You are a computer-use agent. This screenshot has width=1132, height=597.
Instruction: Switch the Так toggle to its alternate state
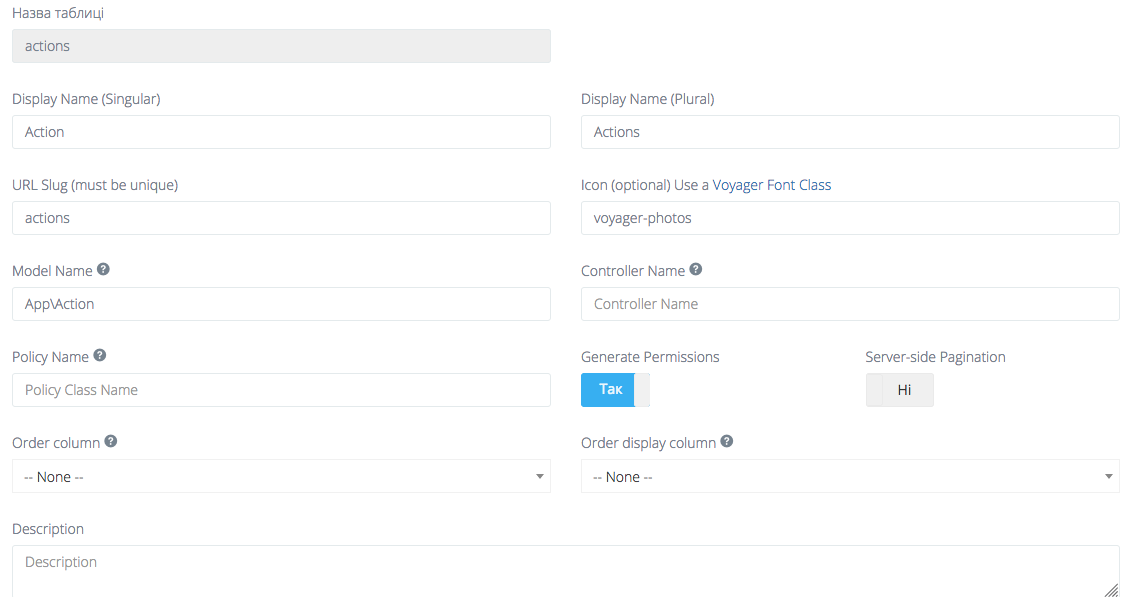608,389
